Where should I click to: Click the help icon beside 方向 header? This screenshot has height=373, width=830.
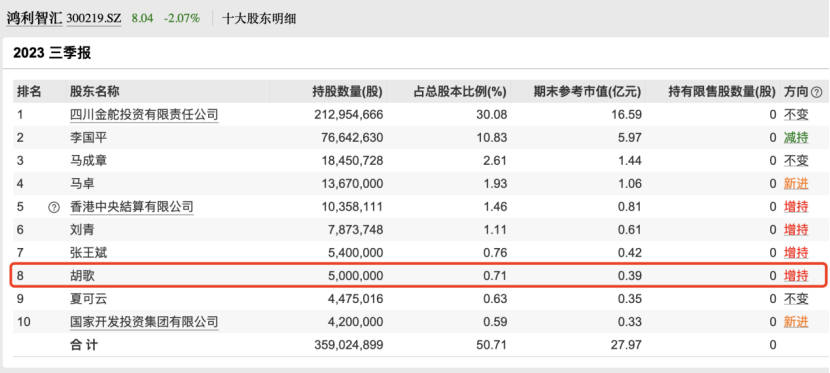coord(816,92)
